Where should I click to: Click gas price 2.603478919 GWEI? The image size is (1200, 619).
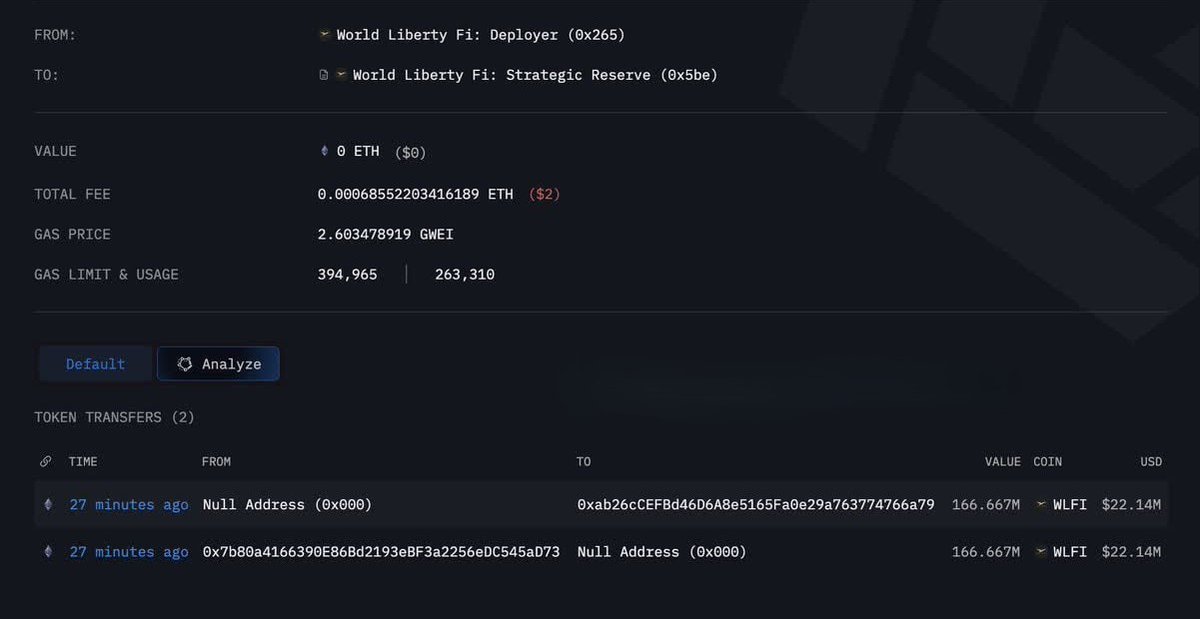tap(386, 234)
